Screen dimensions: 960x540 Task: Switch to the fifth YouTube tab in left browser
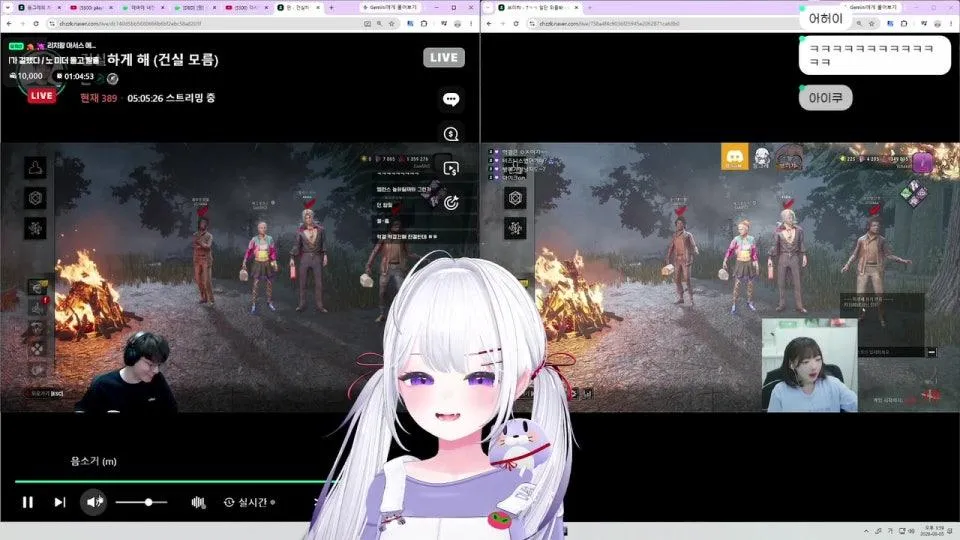[x=245, y=7]
